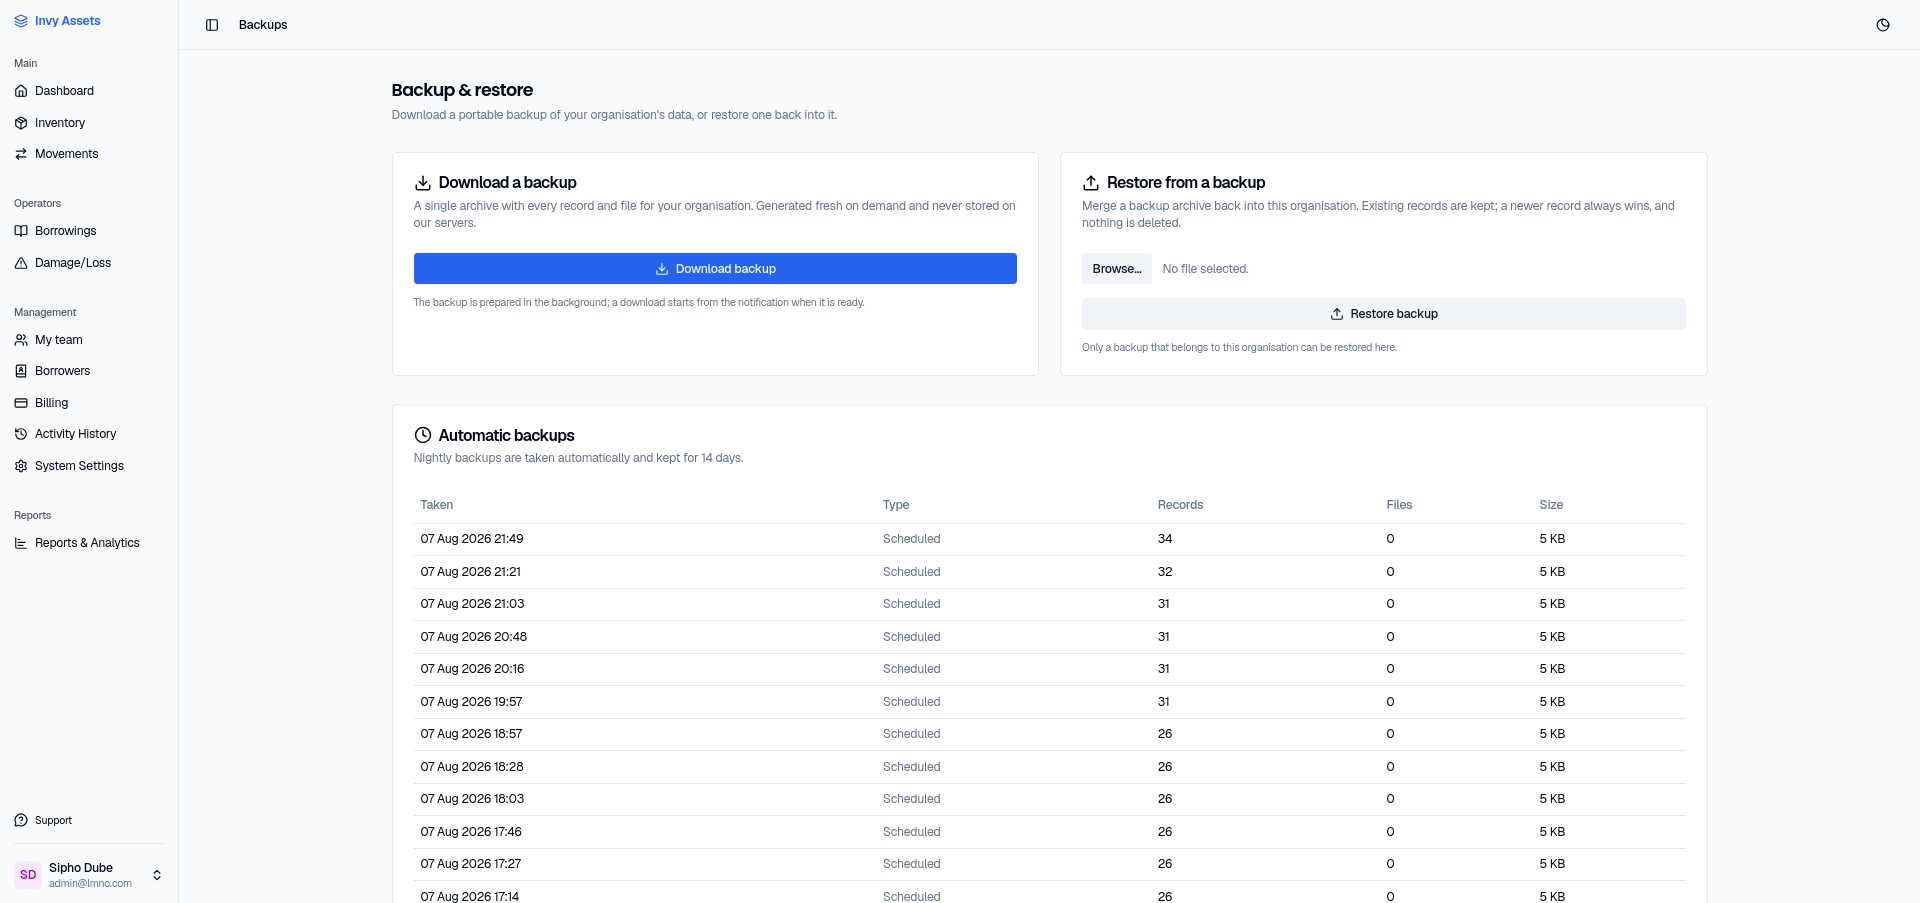This screenshot has width=1920, height=903.
Task: Click the Borrowers contact icon
Action: 21,371
